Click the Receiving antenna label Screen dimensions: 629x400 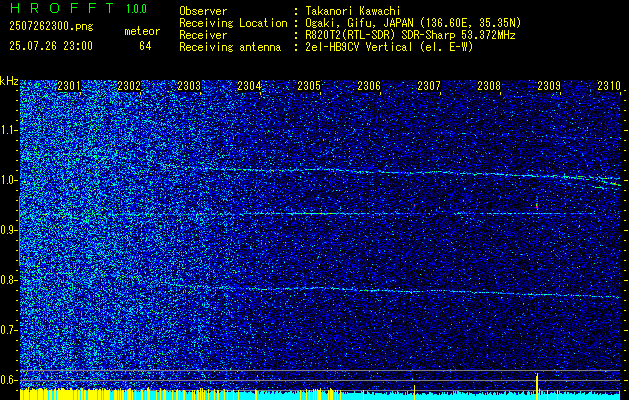click(230, 47)
